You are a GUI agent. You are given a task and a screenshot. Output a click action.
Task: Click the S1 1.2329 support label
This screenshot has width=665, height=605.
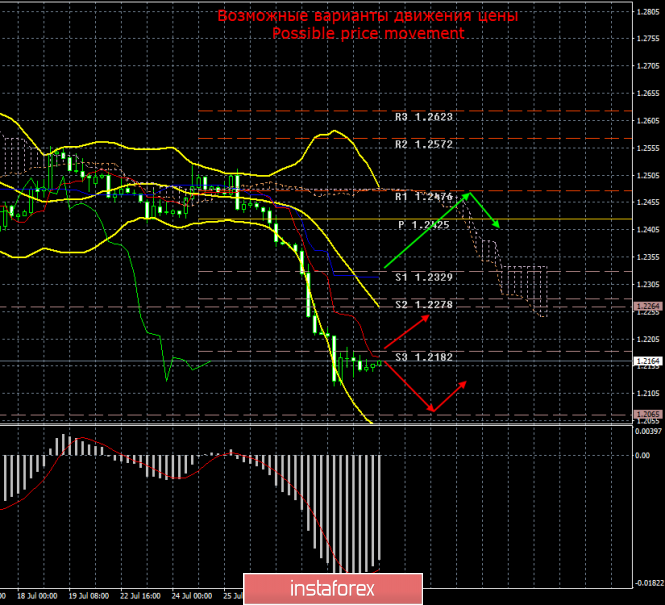(x=424, y=277)
